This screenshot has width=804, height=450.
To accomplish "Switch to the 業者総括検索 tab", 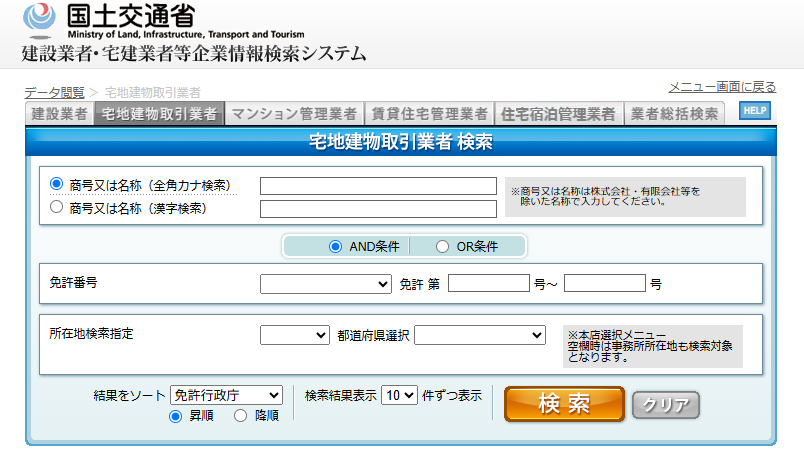I will click(674, 114).
